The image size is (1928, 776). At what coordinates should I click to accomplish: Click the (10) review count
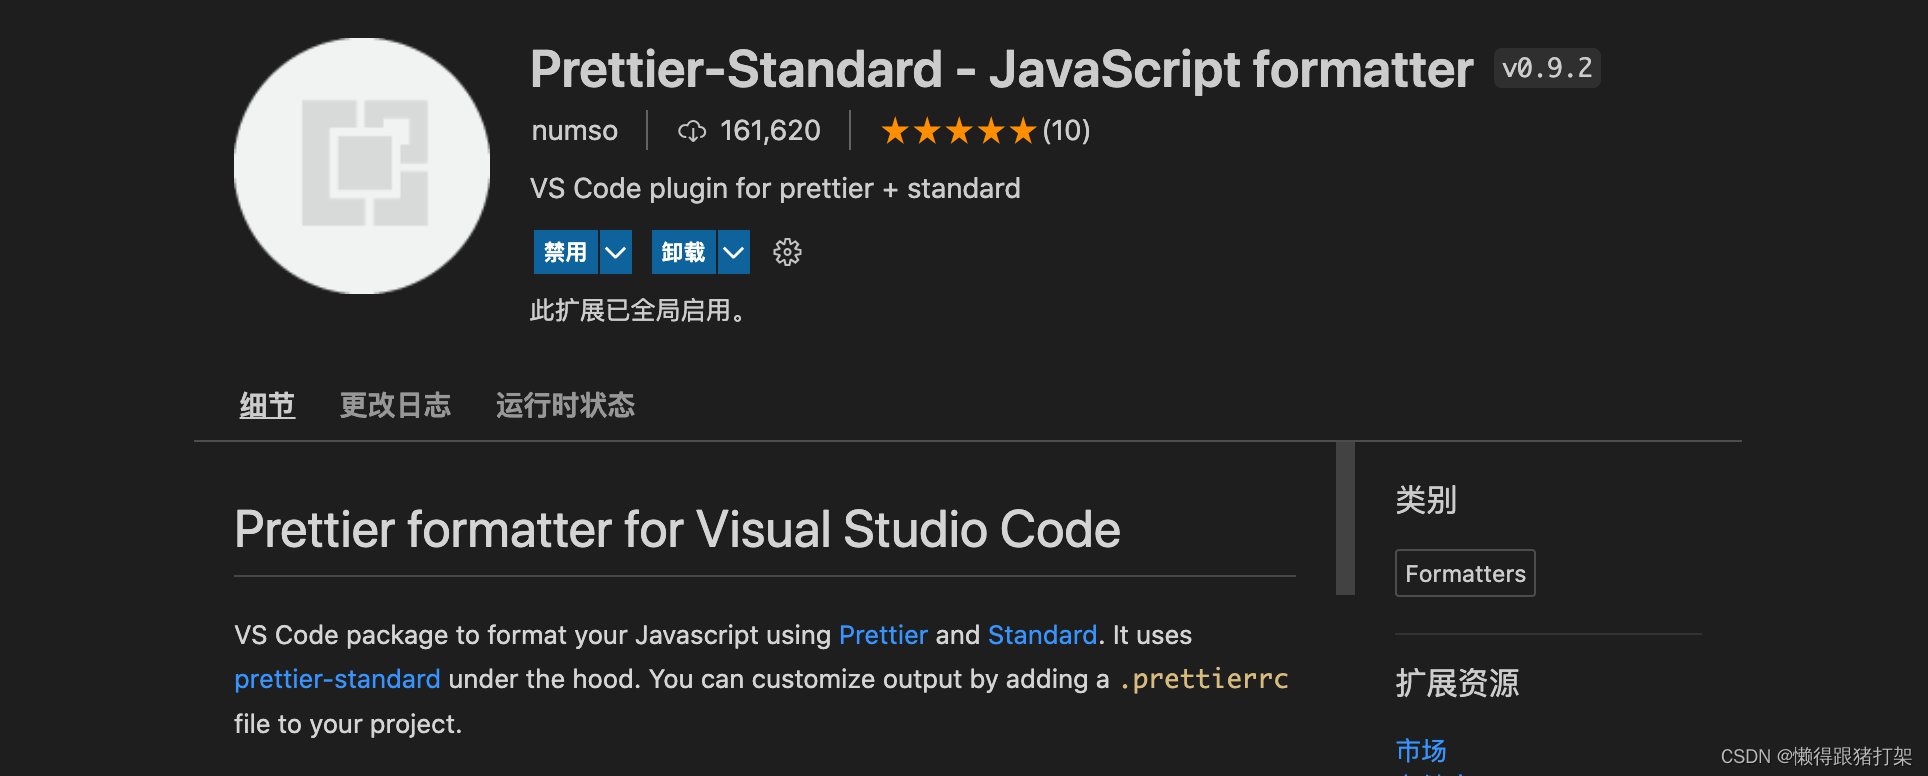pos(1066,131)
